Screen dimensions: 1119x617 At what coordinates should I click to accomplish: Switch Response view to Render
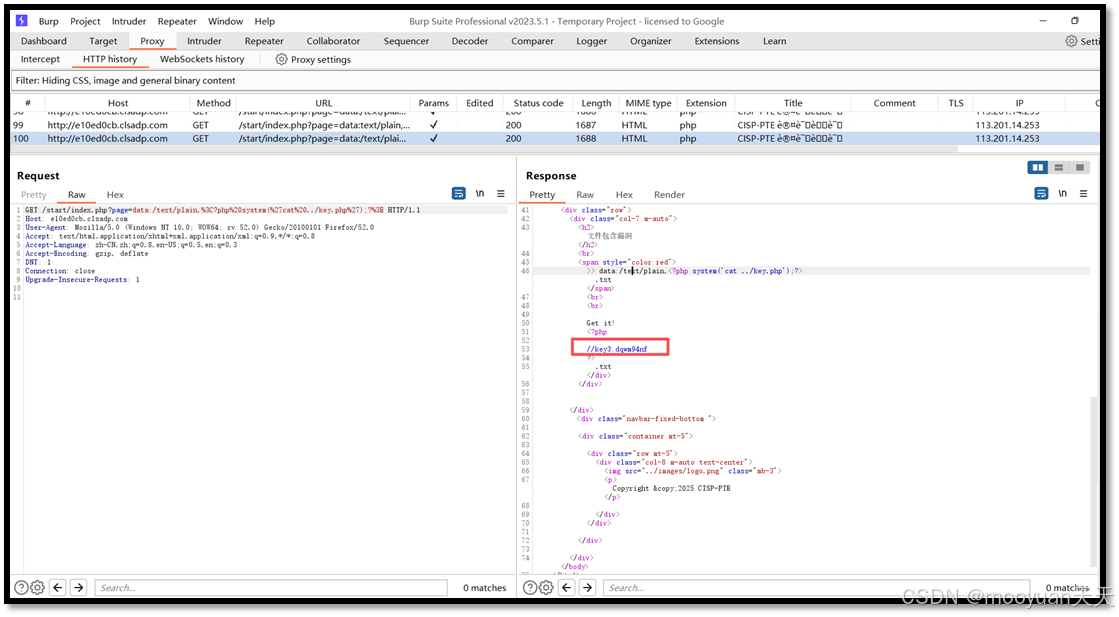(669, 195)
